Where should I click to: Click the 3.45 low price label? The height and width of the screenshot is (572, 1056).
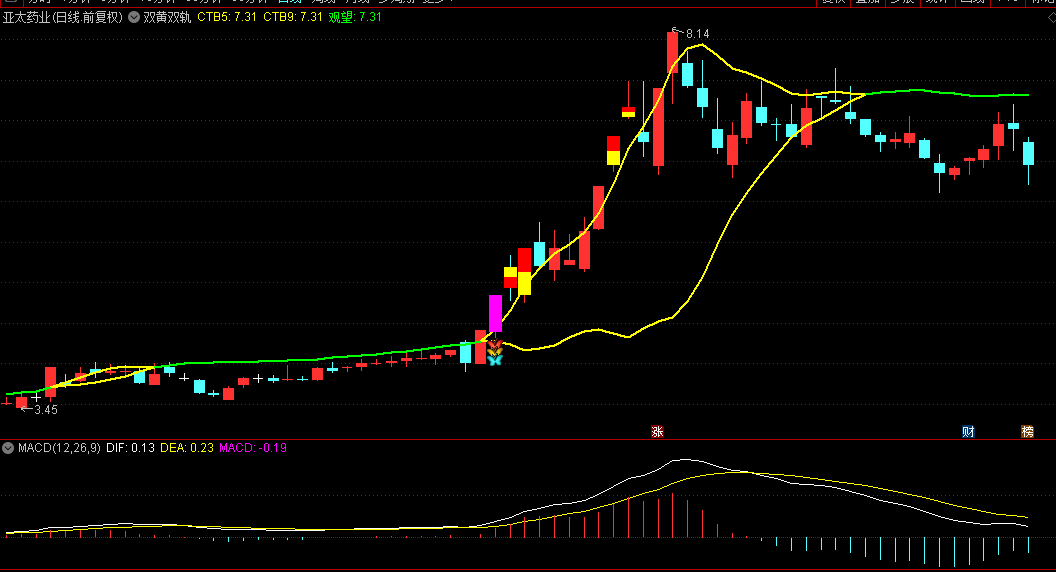(x=46, y=410)
